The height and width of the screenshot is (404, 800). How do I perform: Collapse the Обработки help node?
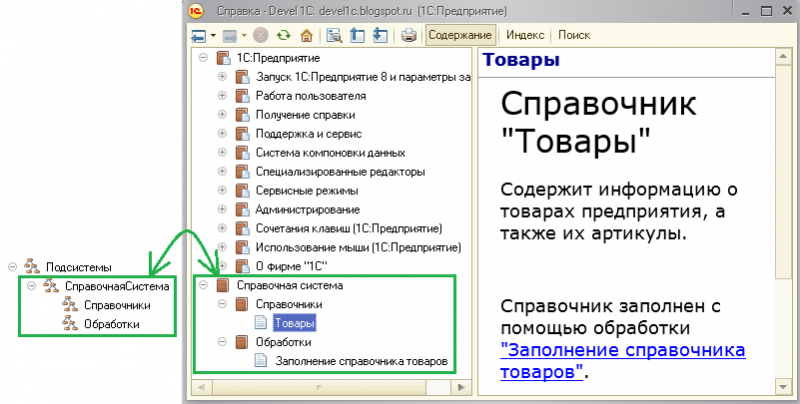click(222, 342)
